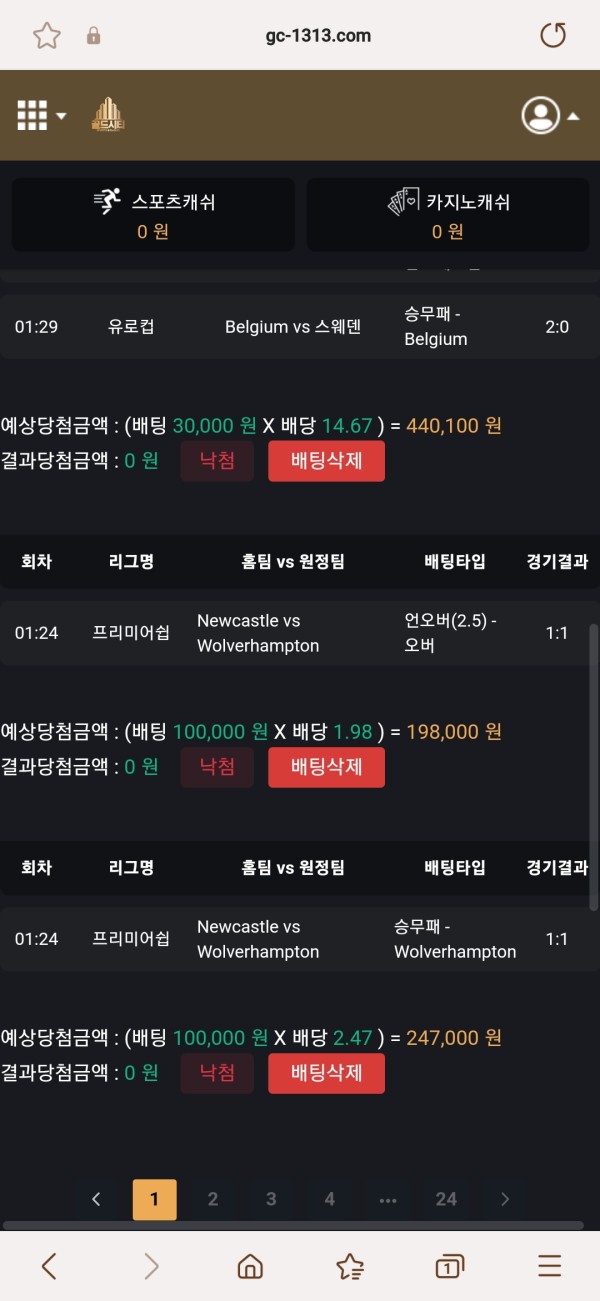Delete the Belgium vs 스웨덴 bet
The width and height of the screenshot is (600, 1301).
tap(326, 461)
